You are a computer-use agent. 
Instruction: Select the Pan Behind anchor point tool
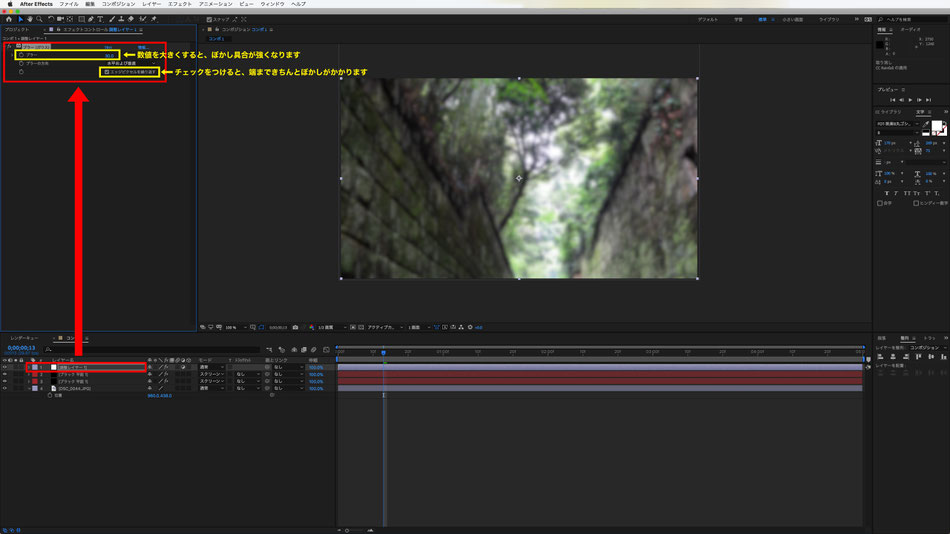(70, 19)
